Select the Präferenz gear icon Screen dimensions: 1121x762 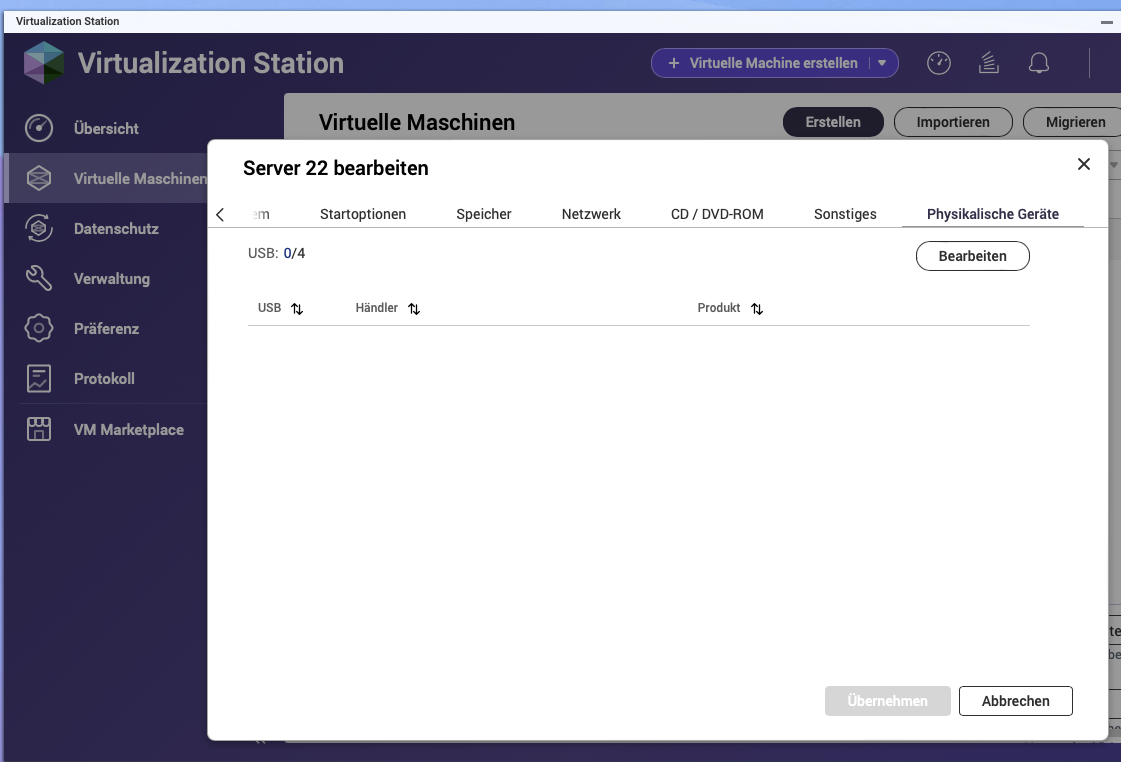coord(38,328)
